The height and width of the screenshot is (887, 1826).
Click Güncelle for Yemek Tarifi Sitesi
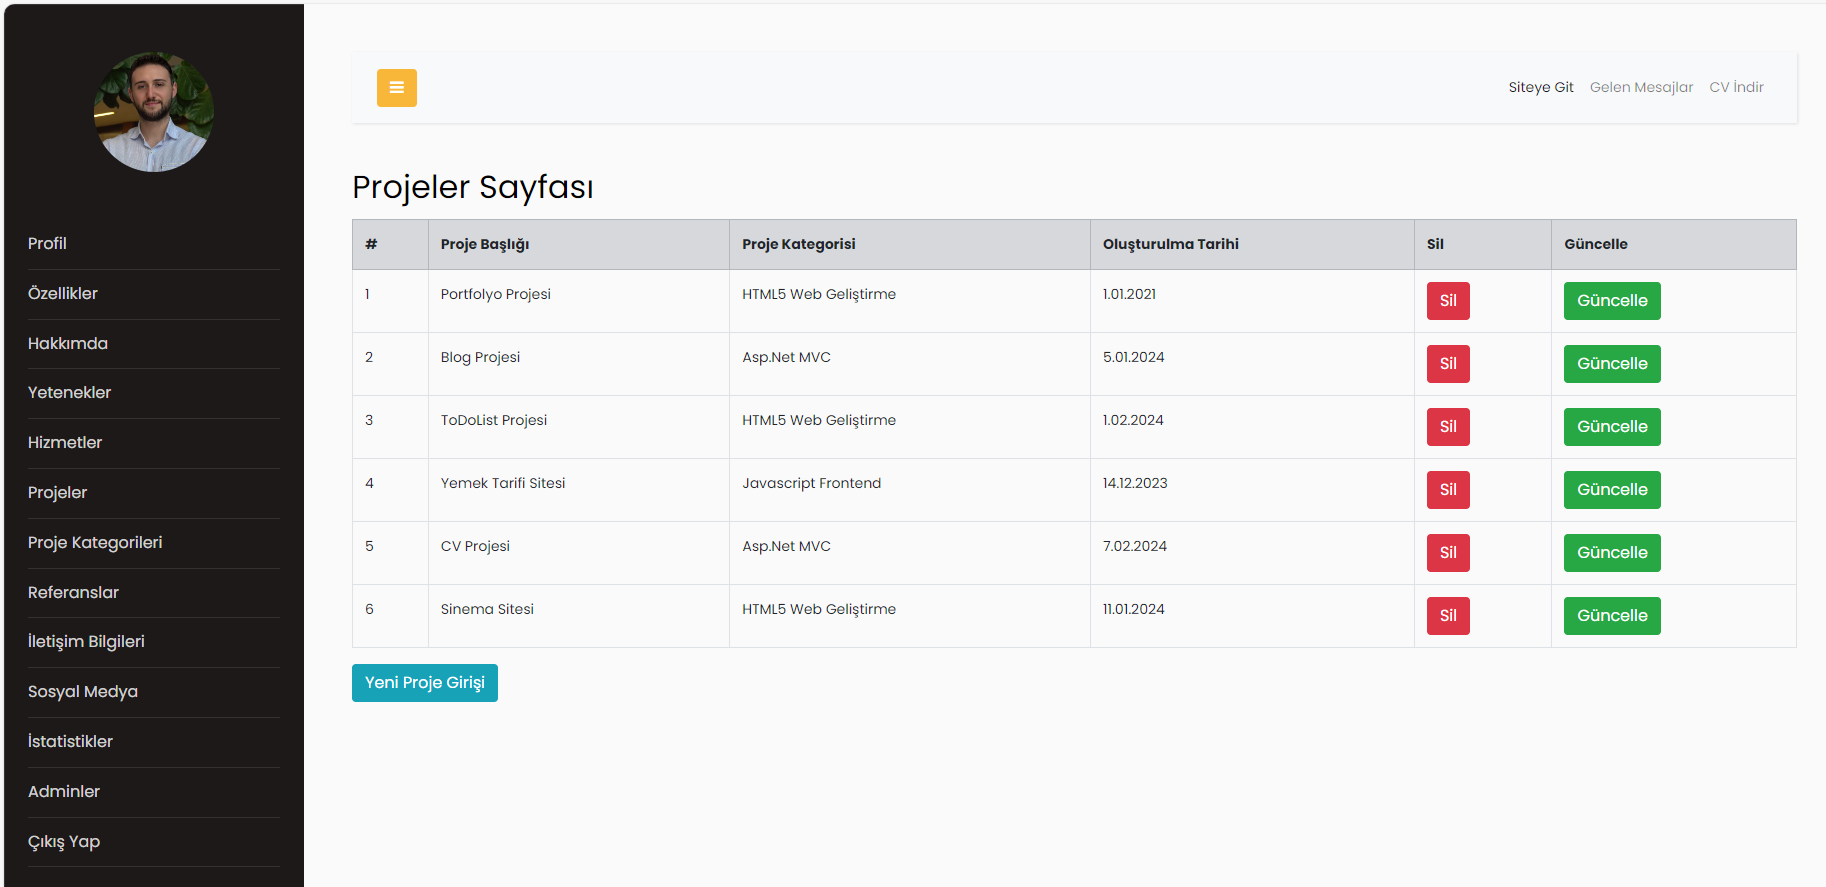1611,490
